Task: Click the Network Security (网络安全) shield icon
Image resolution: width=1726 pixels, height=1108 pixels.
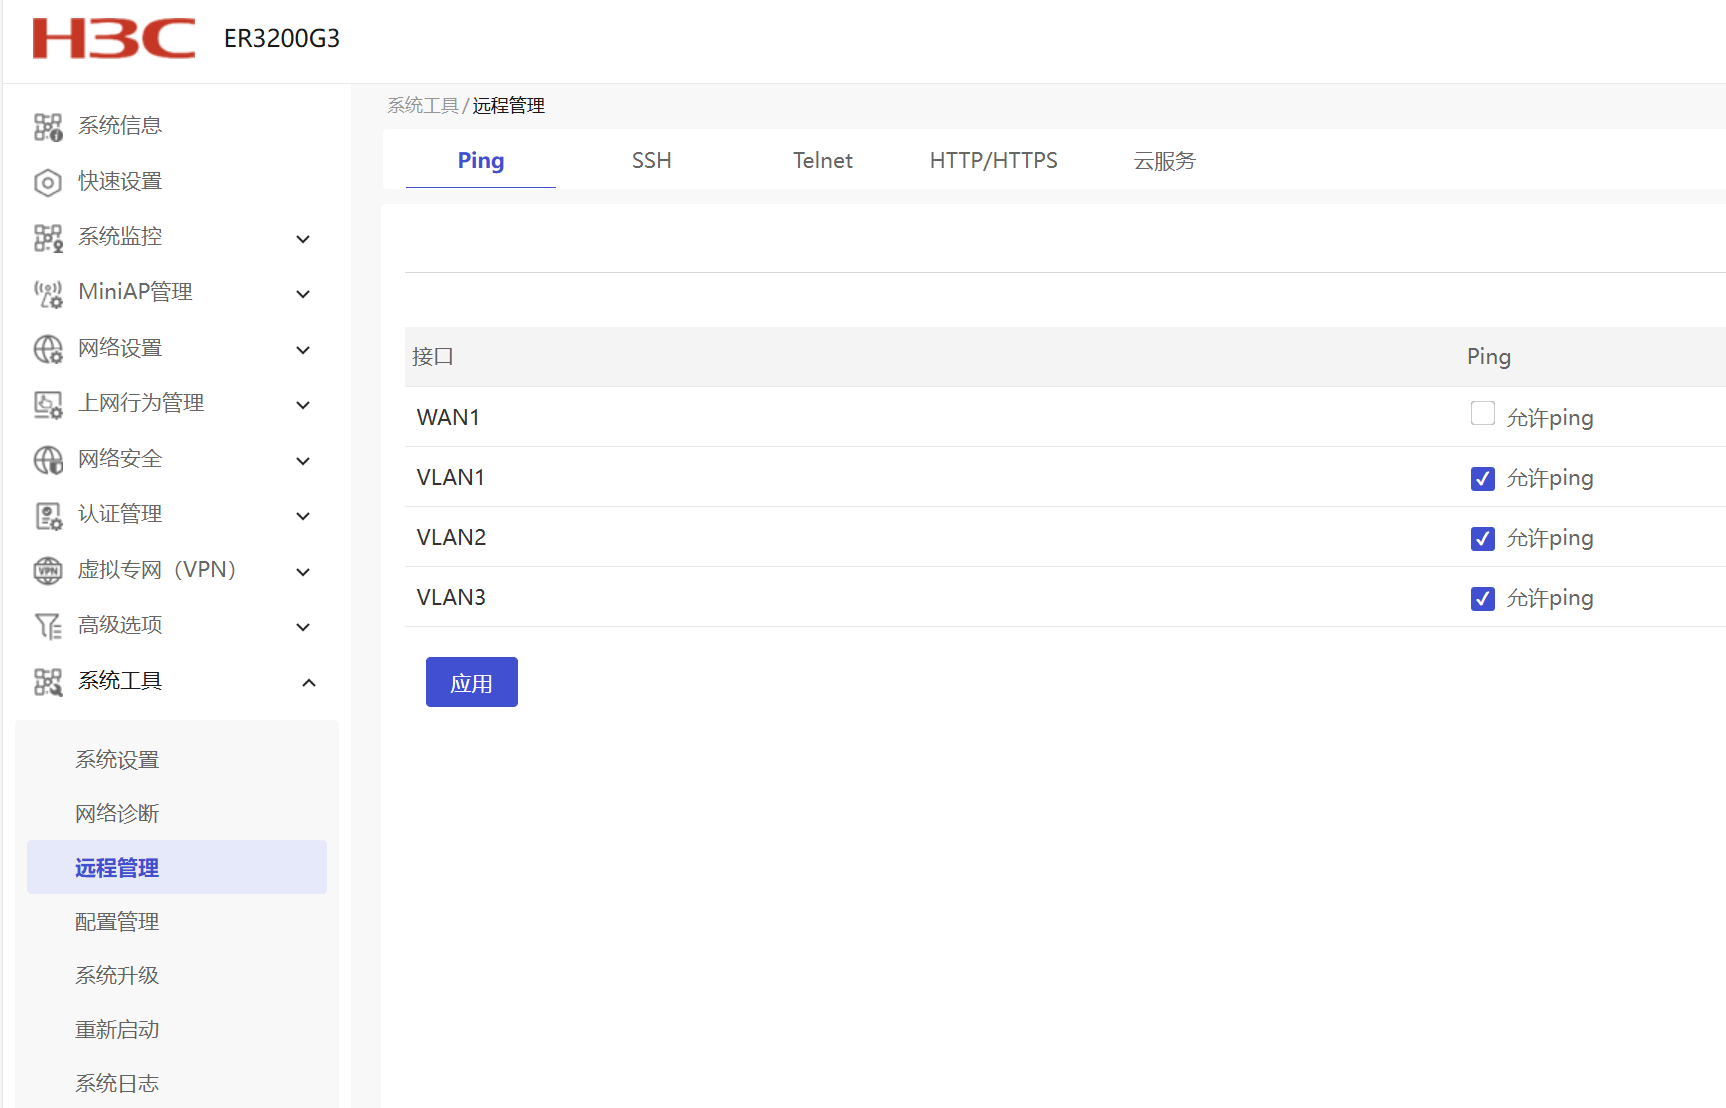Action: (48, 460)
